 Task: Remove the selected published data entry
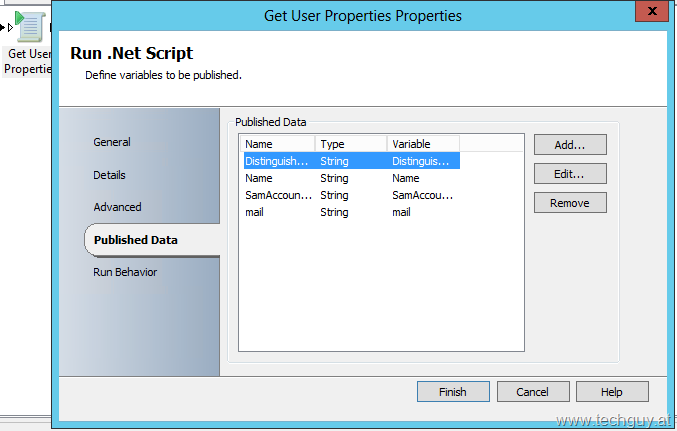[x=570, y=203]
